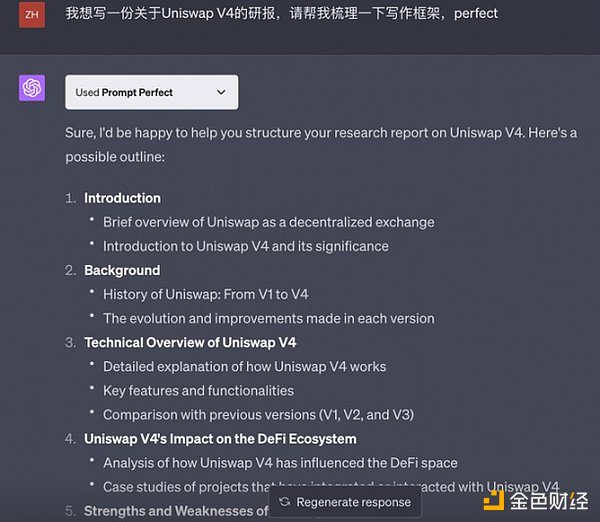
Task: Click the 'Introduction' heading
Action: [x=122, y=198]
